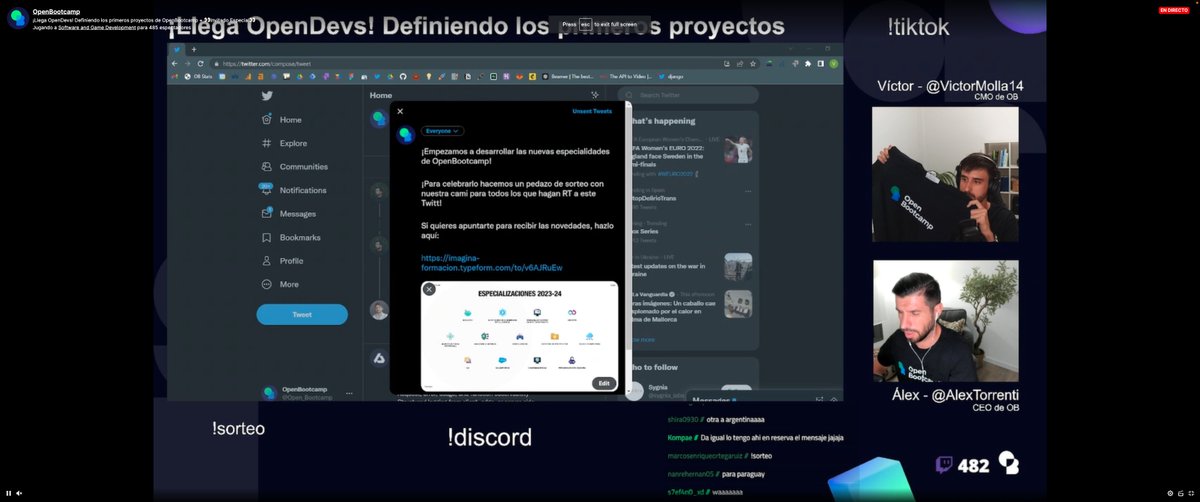Click the Twitch logo beside 482 count

944,465
